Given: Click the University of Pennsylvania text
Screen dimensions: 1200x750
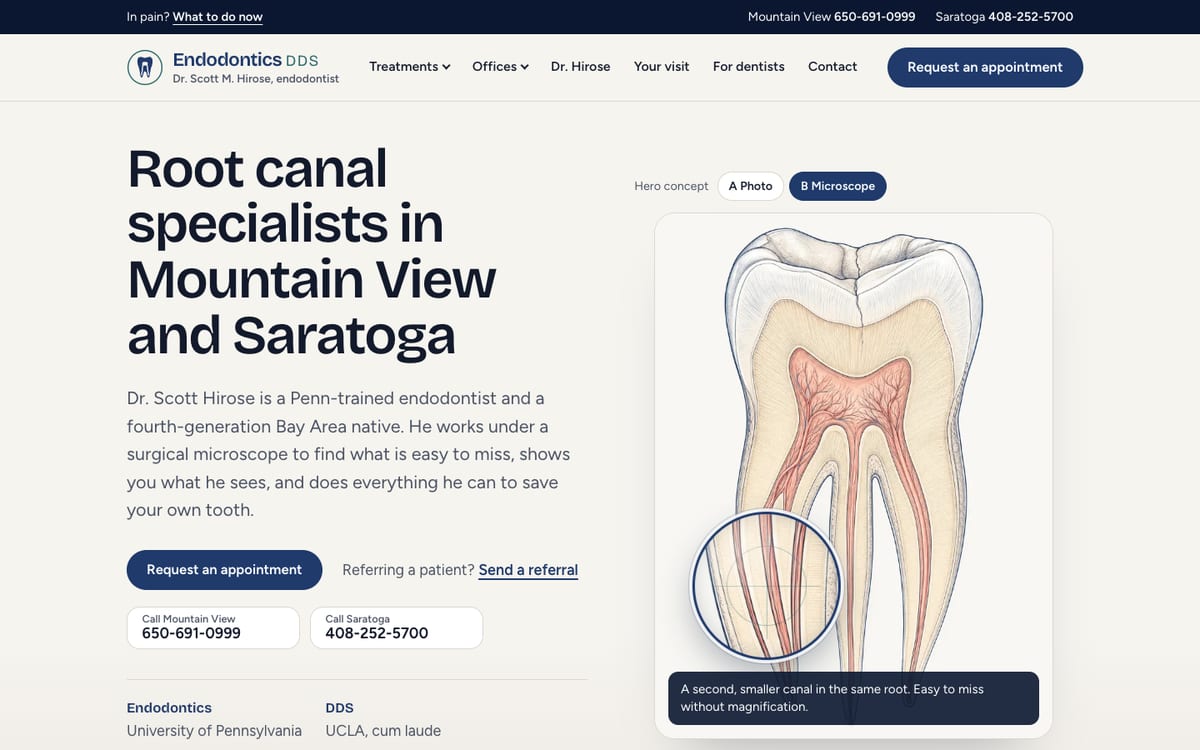Looking at the screenshot, I should [x=214, y=731].
